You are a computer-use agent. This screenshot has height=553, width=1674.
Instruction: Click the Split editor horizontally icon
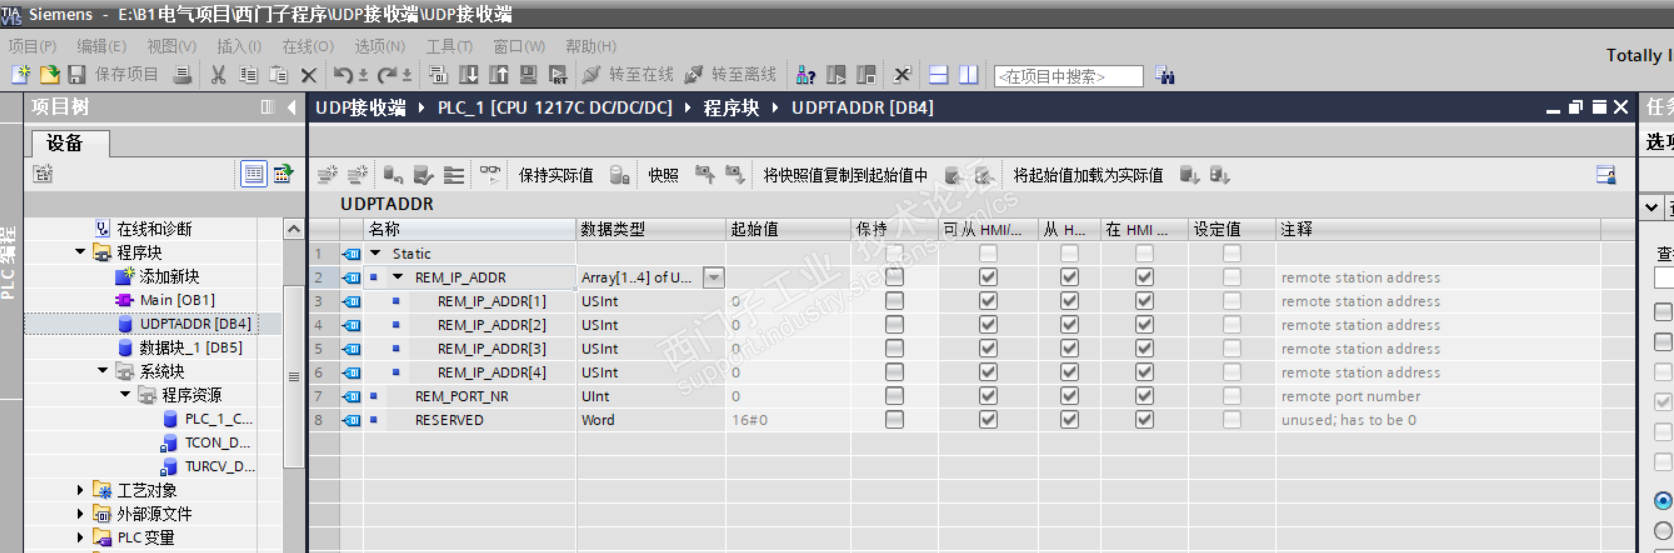coord(938,75)
